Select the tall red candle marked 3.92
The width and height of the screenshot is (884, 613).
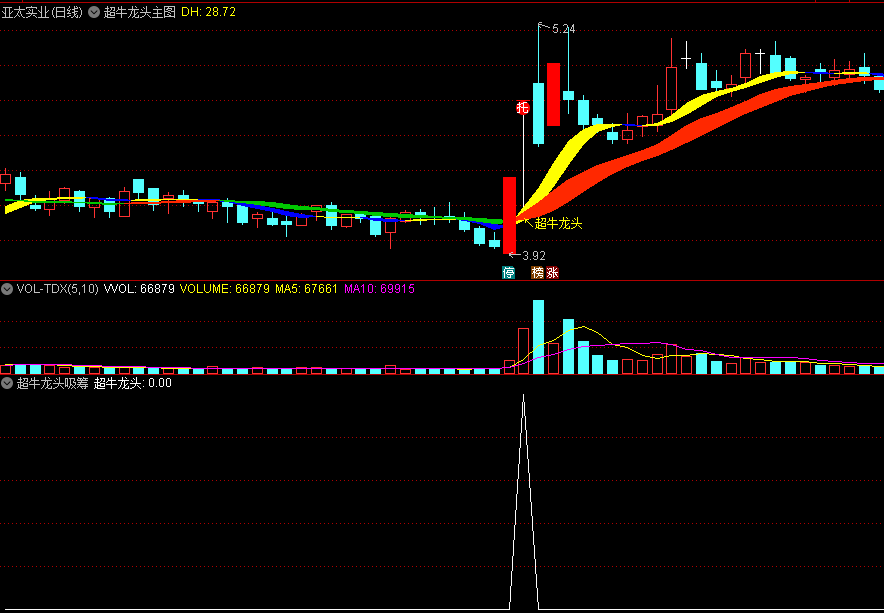[x=510, y=215]
